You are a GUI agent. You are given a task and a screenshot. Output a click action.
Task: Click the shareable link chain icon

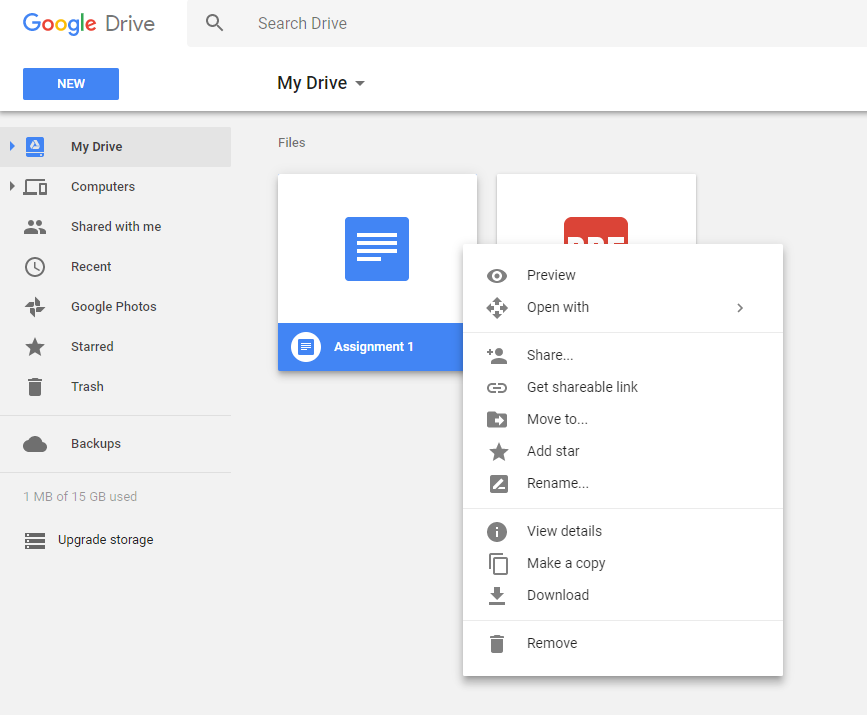(497, 388)
